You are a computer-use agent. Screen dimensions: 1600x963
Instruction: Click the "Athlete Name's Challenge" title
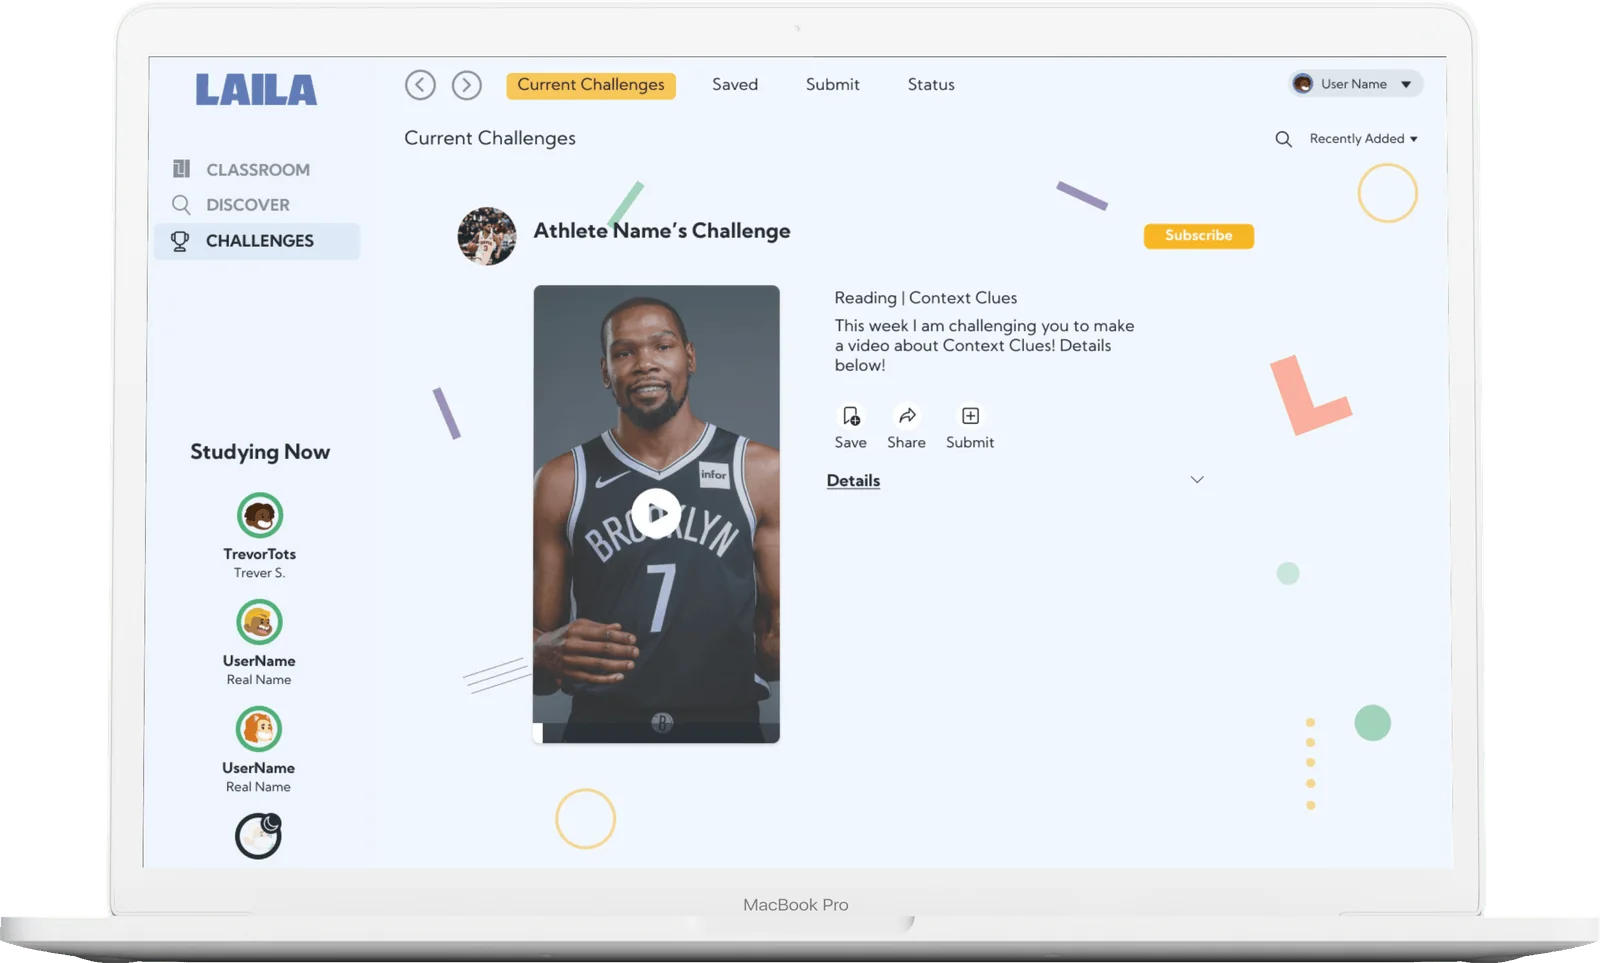point(662,231)
